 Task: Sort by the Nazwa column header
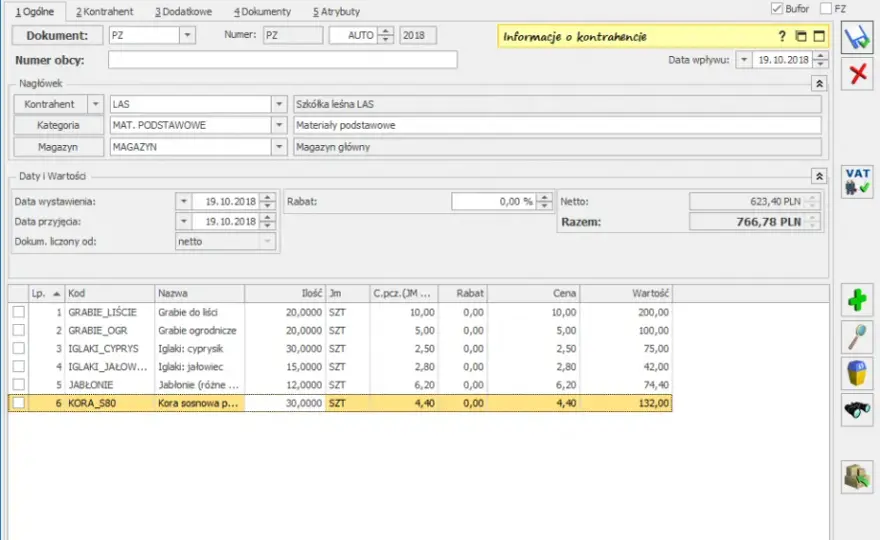pos(199,293)
